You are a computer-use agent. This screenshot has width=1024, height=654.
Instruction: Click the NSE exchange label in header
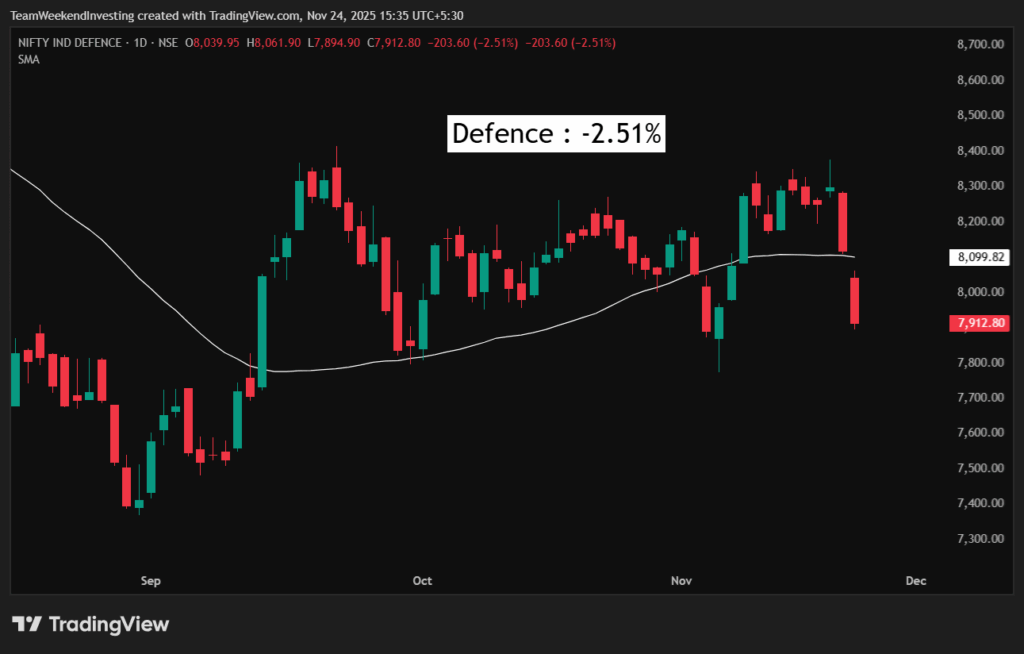pyautogui.click(x=164, y=43)
